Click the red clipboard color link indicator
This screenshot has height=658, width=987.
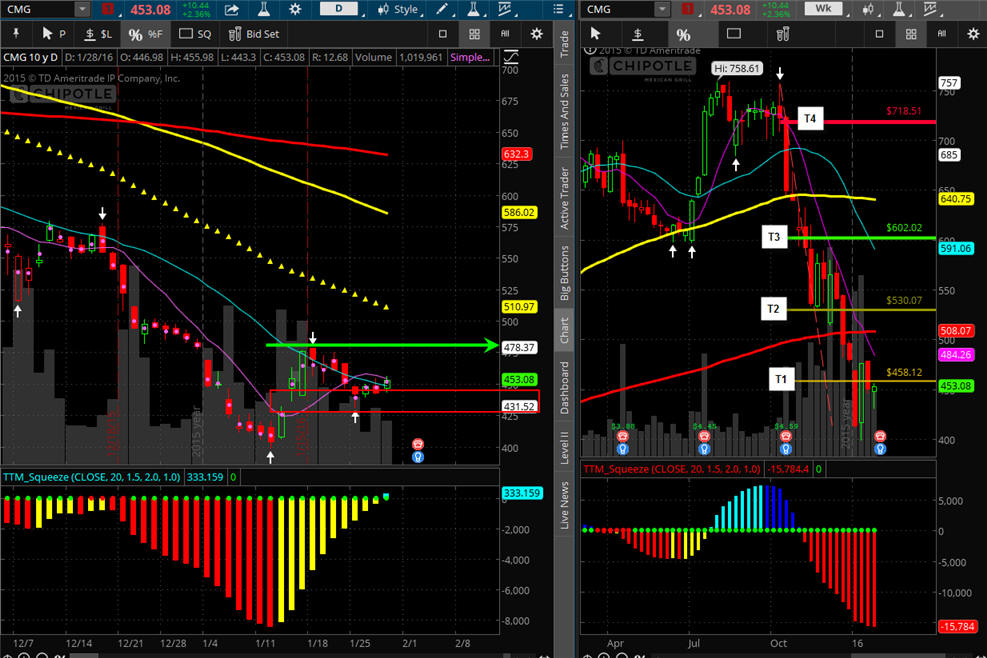tap(108, 9)
